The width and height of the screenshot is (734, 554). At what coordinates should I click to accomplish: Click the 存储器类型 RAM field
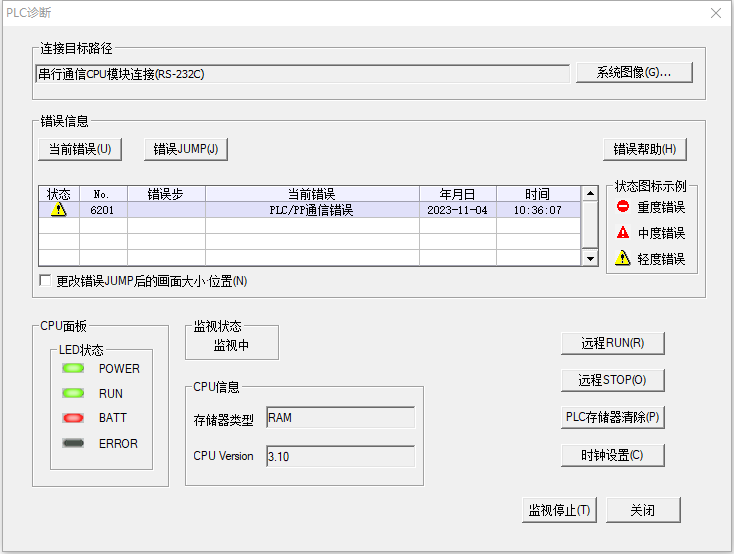pyautogui.click(x=340, y=418)
